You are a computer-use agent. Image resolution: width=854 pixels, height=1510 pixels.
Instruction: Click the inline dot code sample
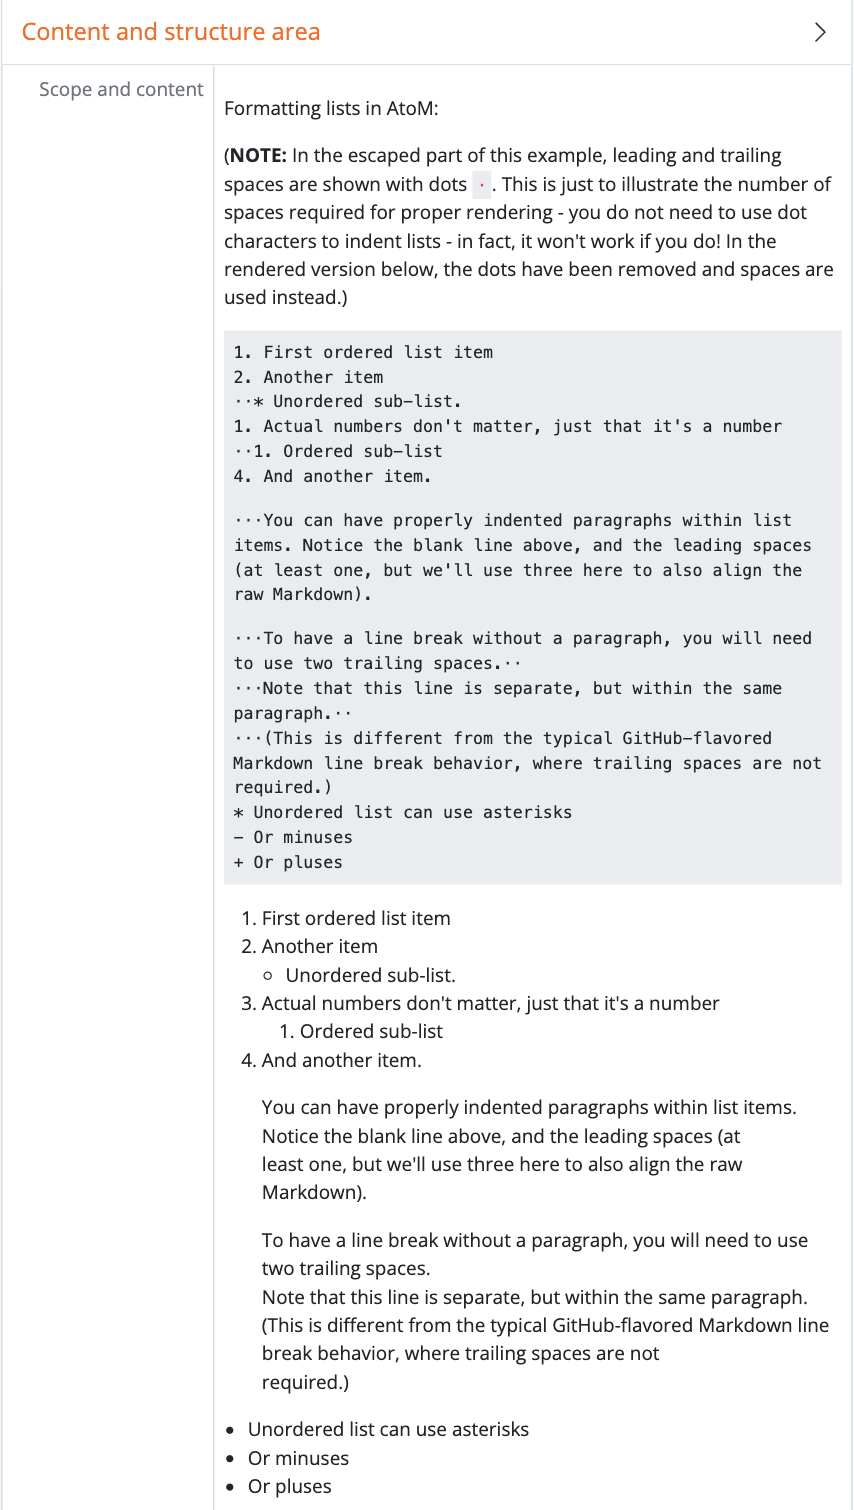(x=481, y=185)
